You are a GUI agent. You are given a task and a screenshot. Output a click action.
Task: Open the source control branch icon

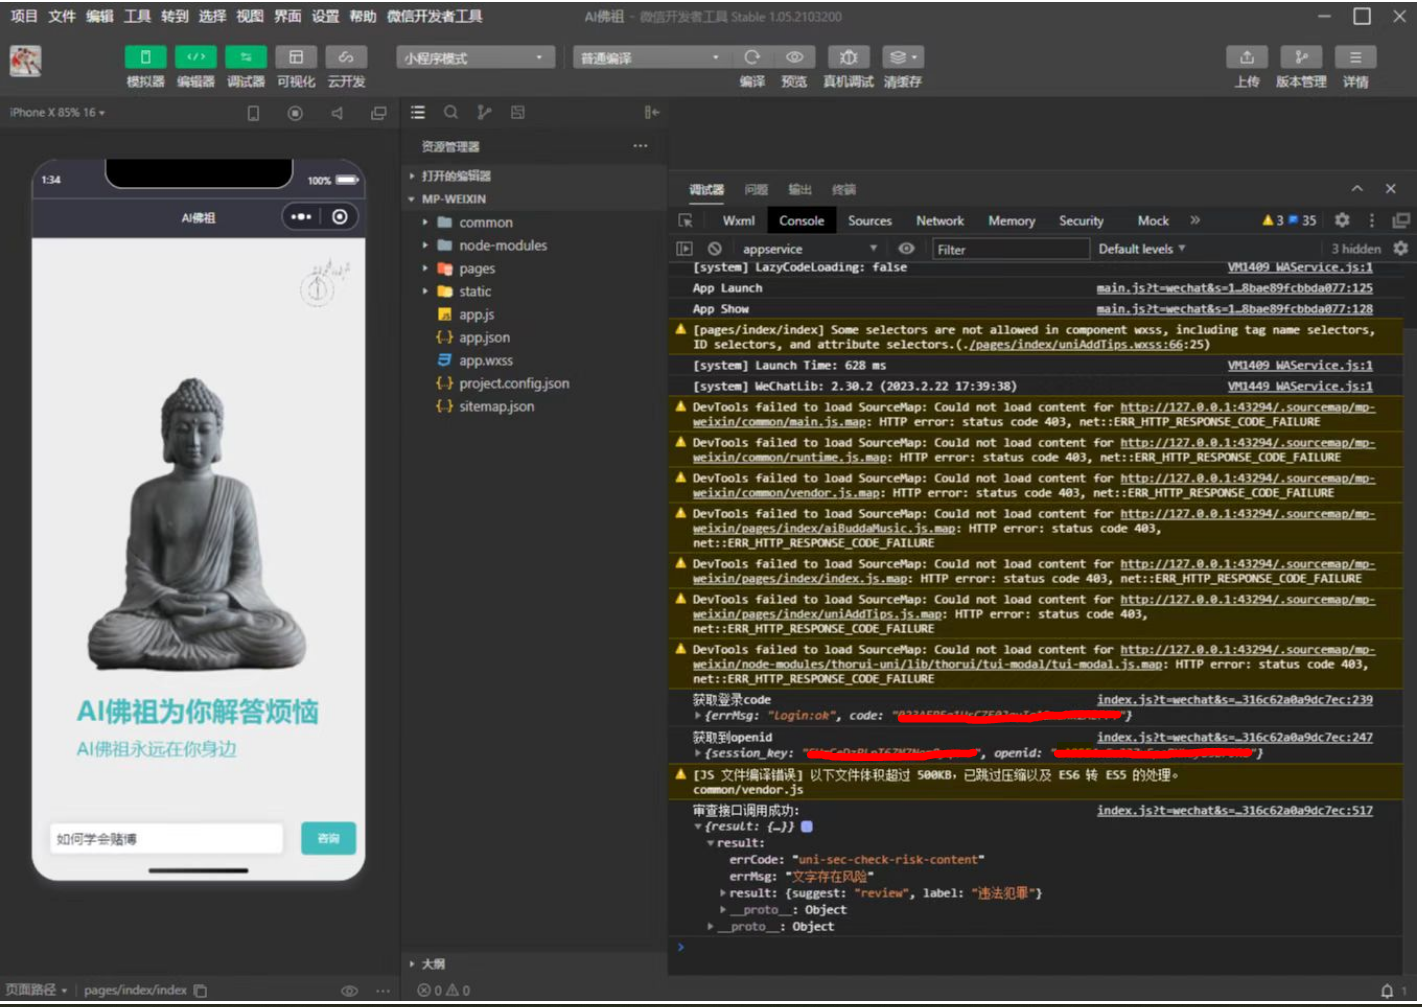click(x=484, y=113)
